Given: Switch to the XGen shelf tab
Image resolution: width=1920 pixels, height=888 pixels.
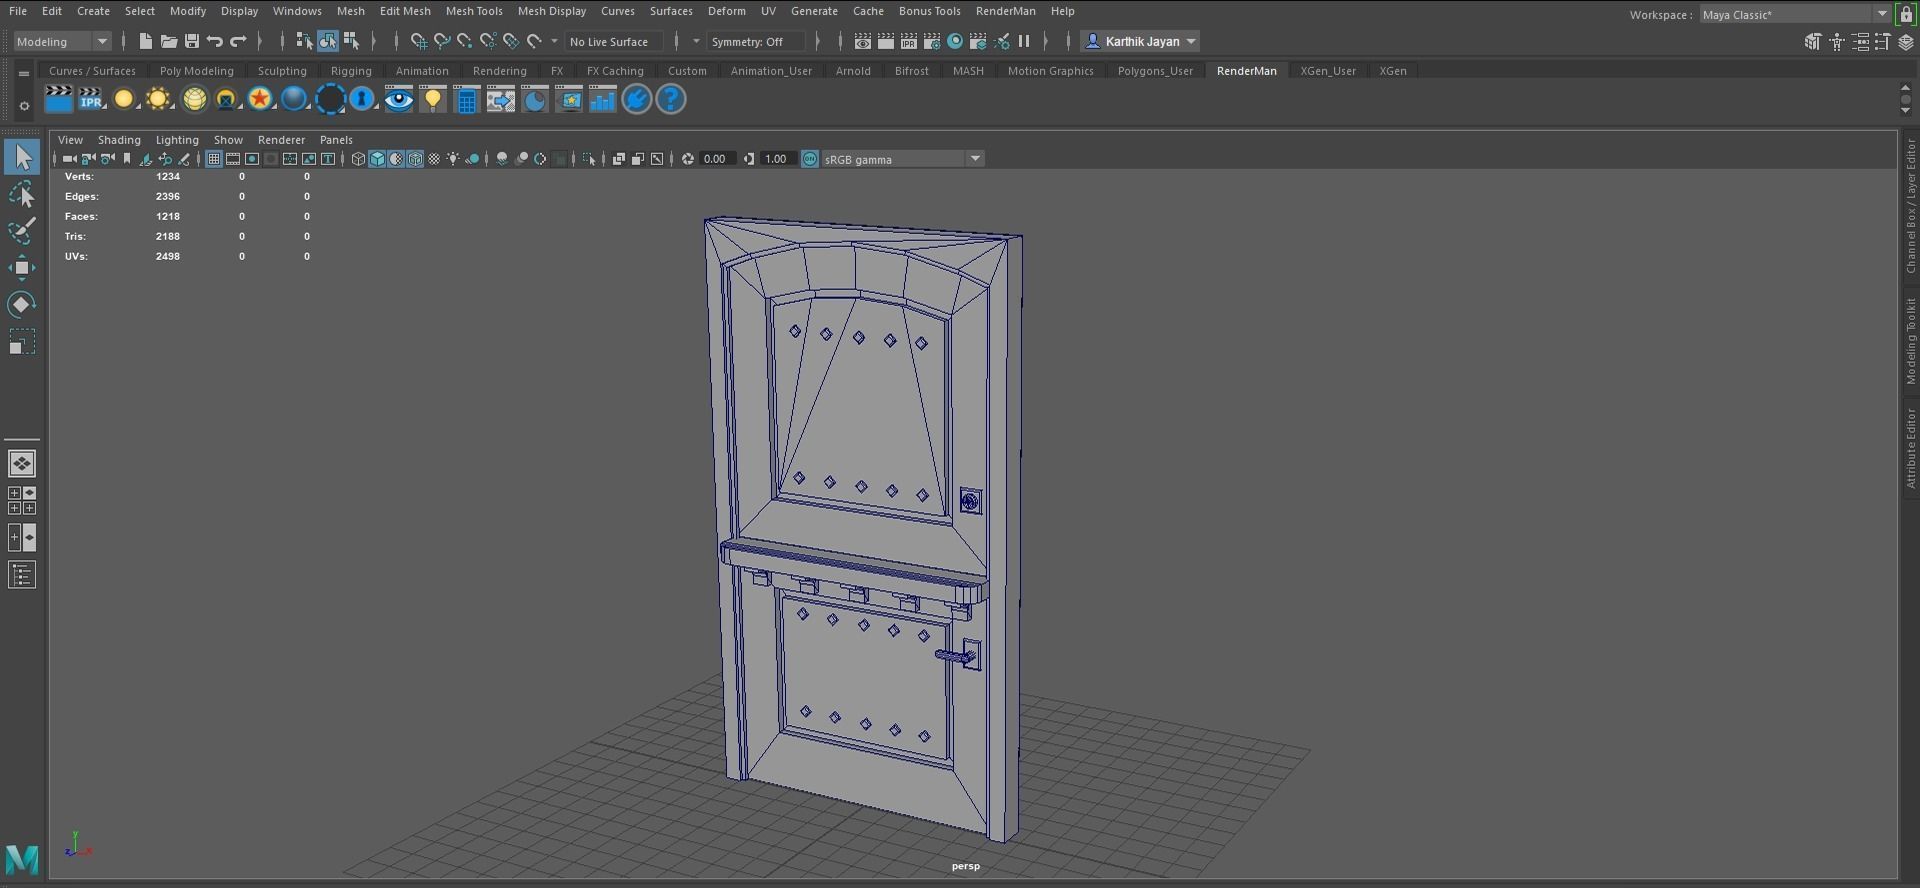Looking at the screenshot, I should click(x=1393, y=71).
